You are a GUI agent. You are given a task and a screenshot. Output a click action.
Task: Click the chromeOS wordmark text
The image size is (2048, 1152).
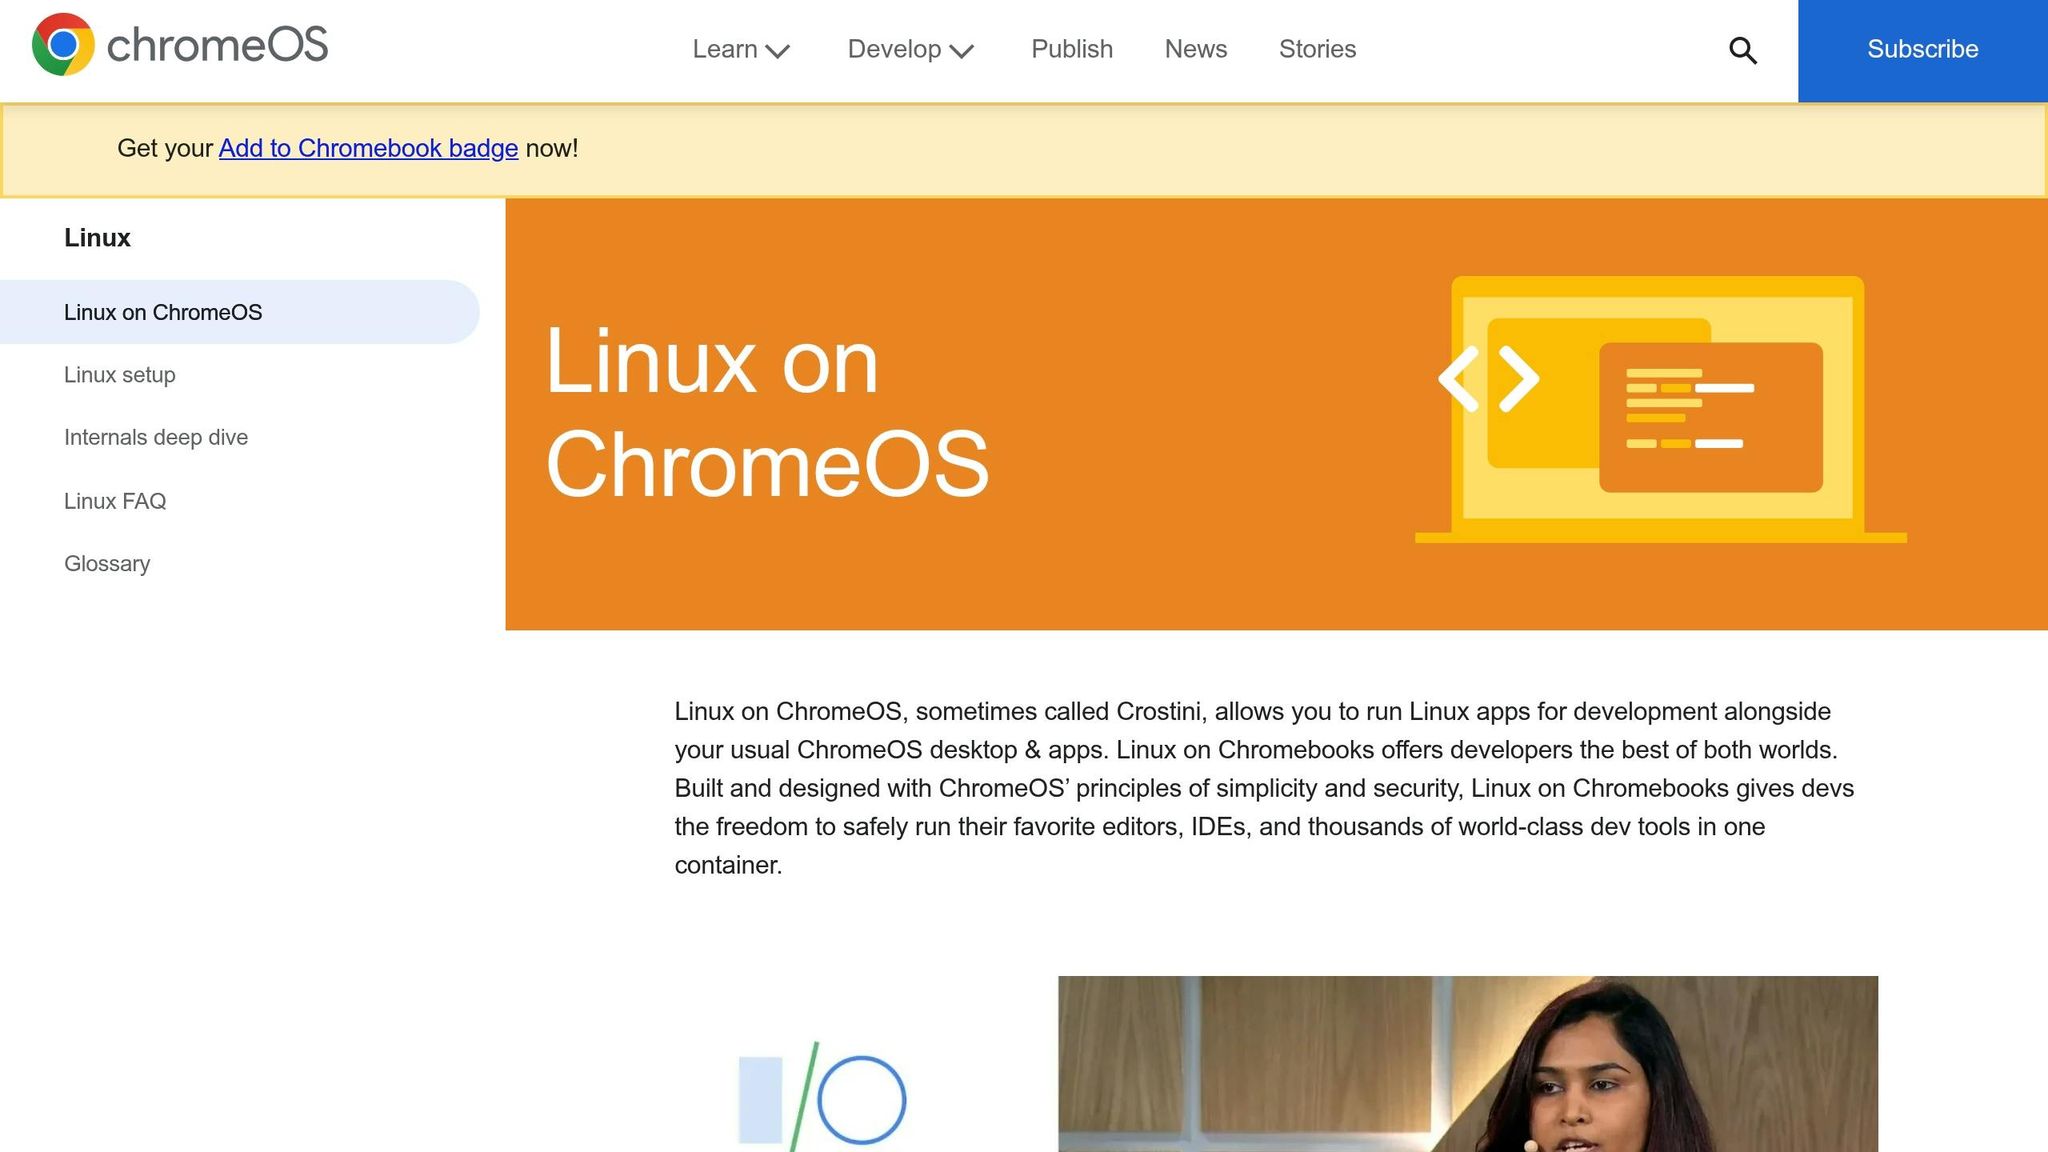[x=217, y=45]
